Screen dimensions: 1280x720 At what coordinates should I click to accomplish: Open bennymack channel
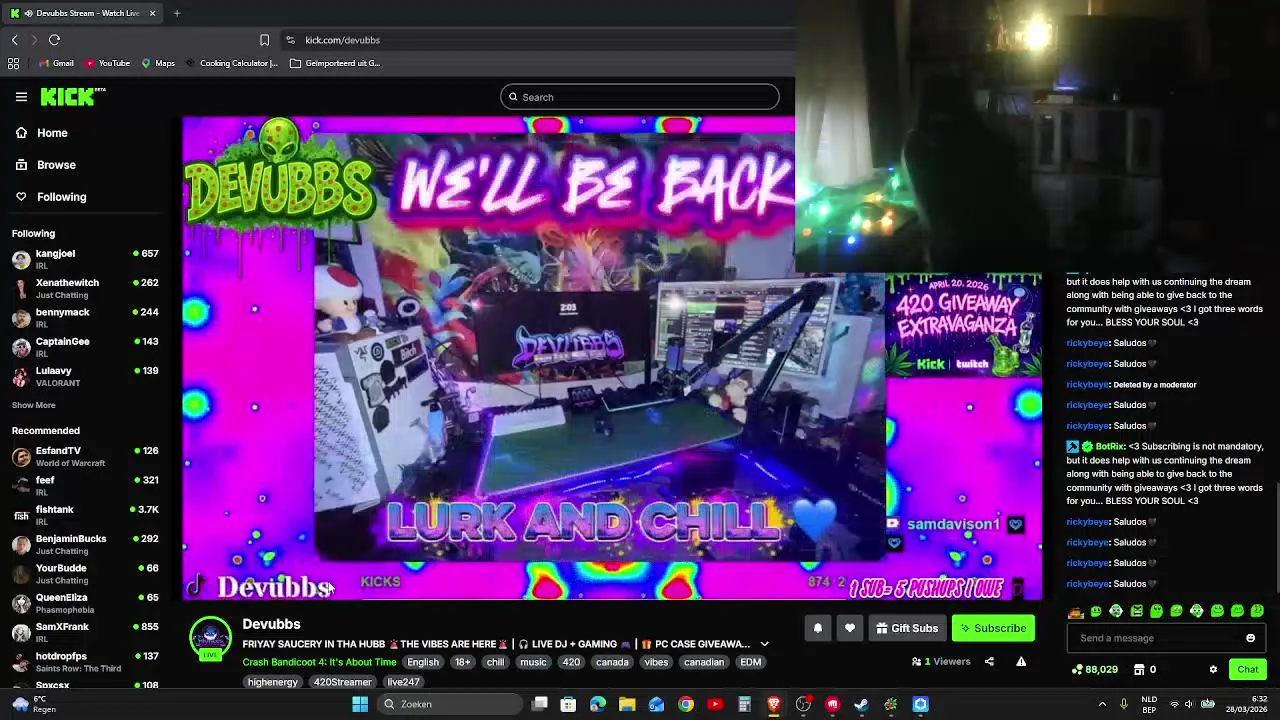tap(85, 318)
